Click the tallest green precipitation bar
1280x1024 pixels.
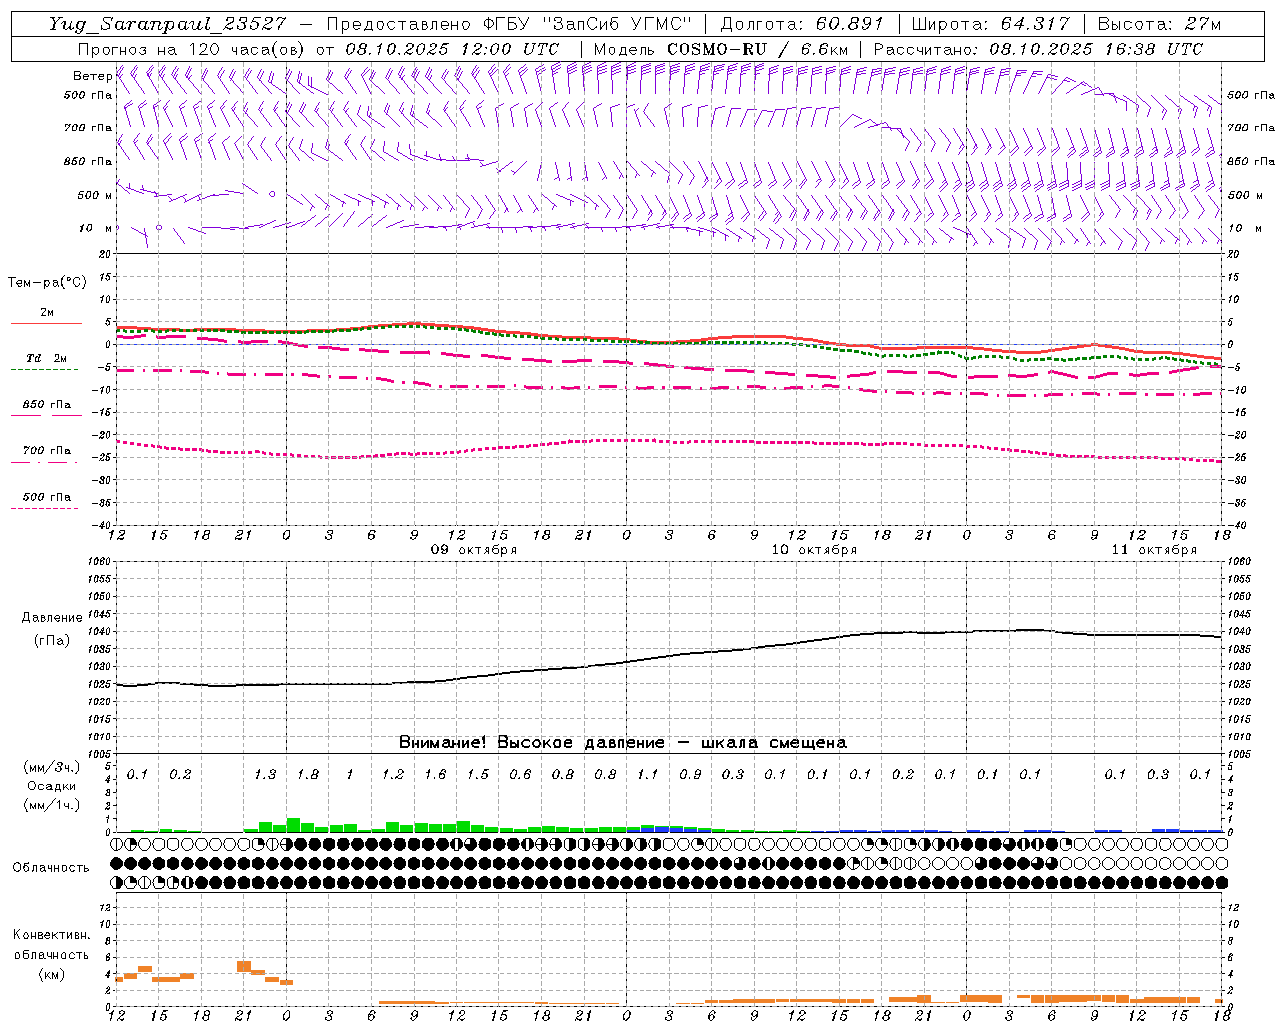point(293,825)
